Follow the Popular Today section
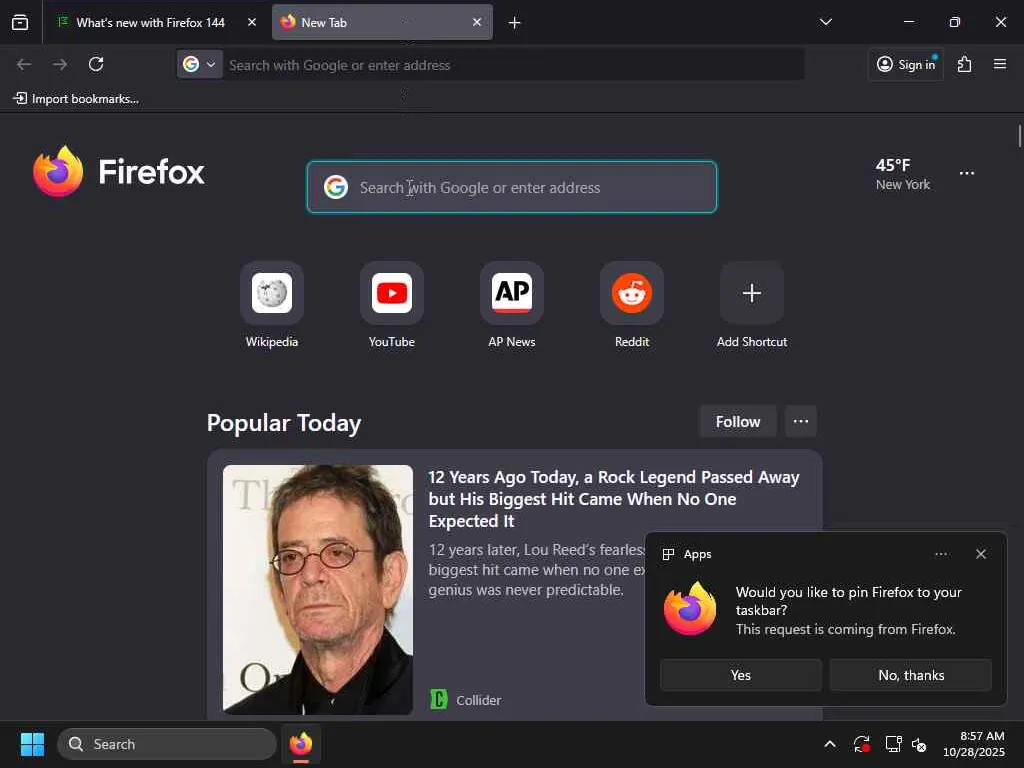Viewport: 1024px width, 768px height. point(738,422)
